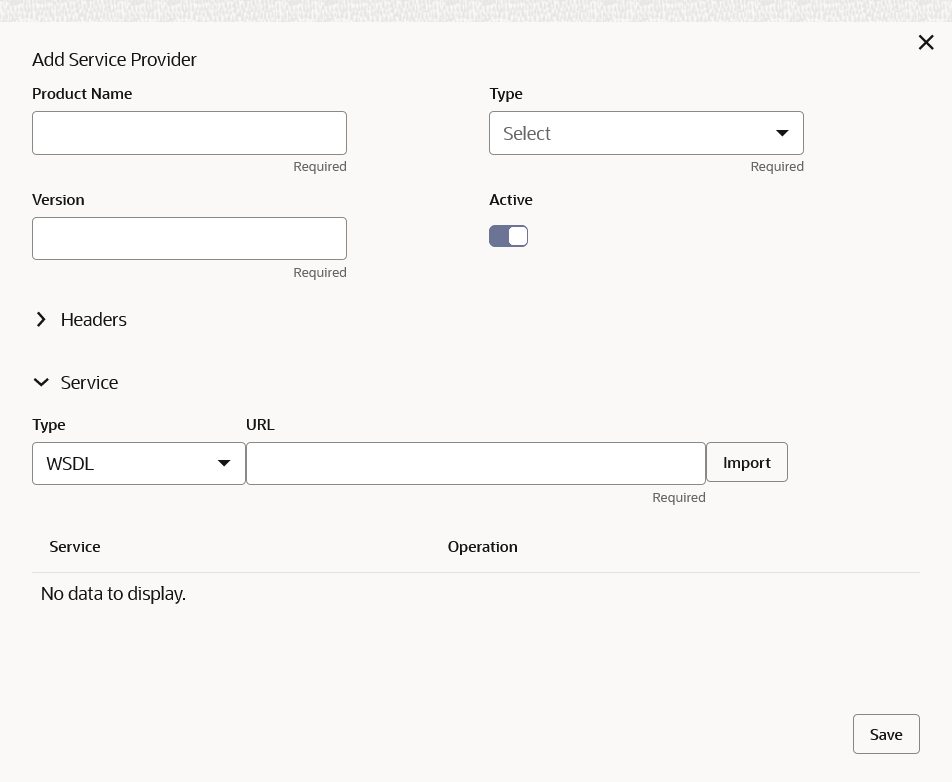The width and height of the screenshot is (952, 782).
Task: Focus the Version text field
Action: tap(189, 239)
